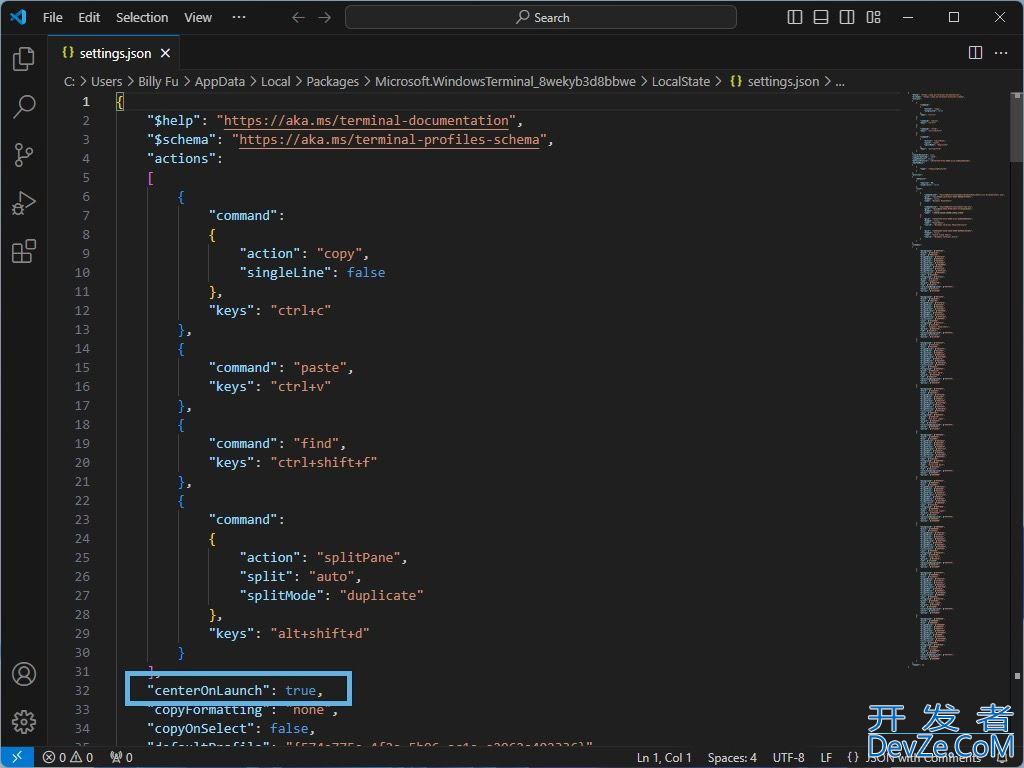Open errors and warnings status item

tap(68, 758)
